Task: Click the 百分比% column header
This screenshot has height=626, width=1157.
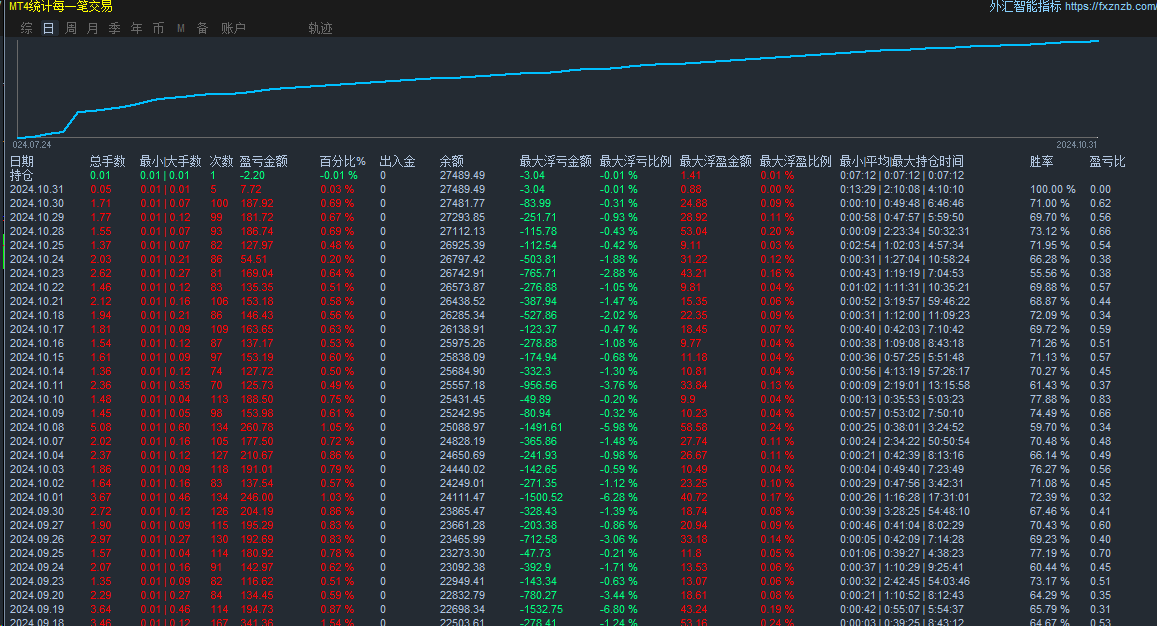Action: (x=342, y=161)
